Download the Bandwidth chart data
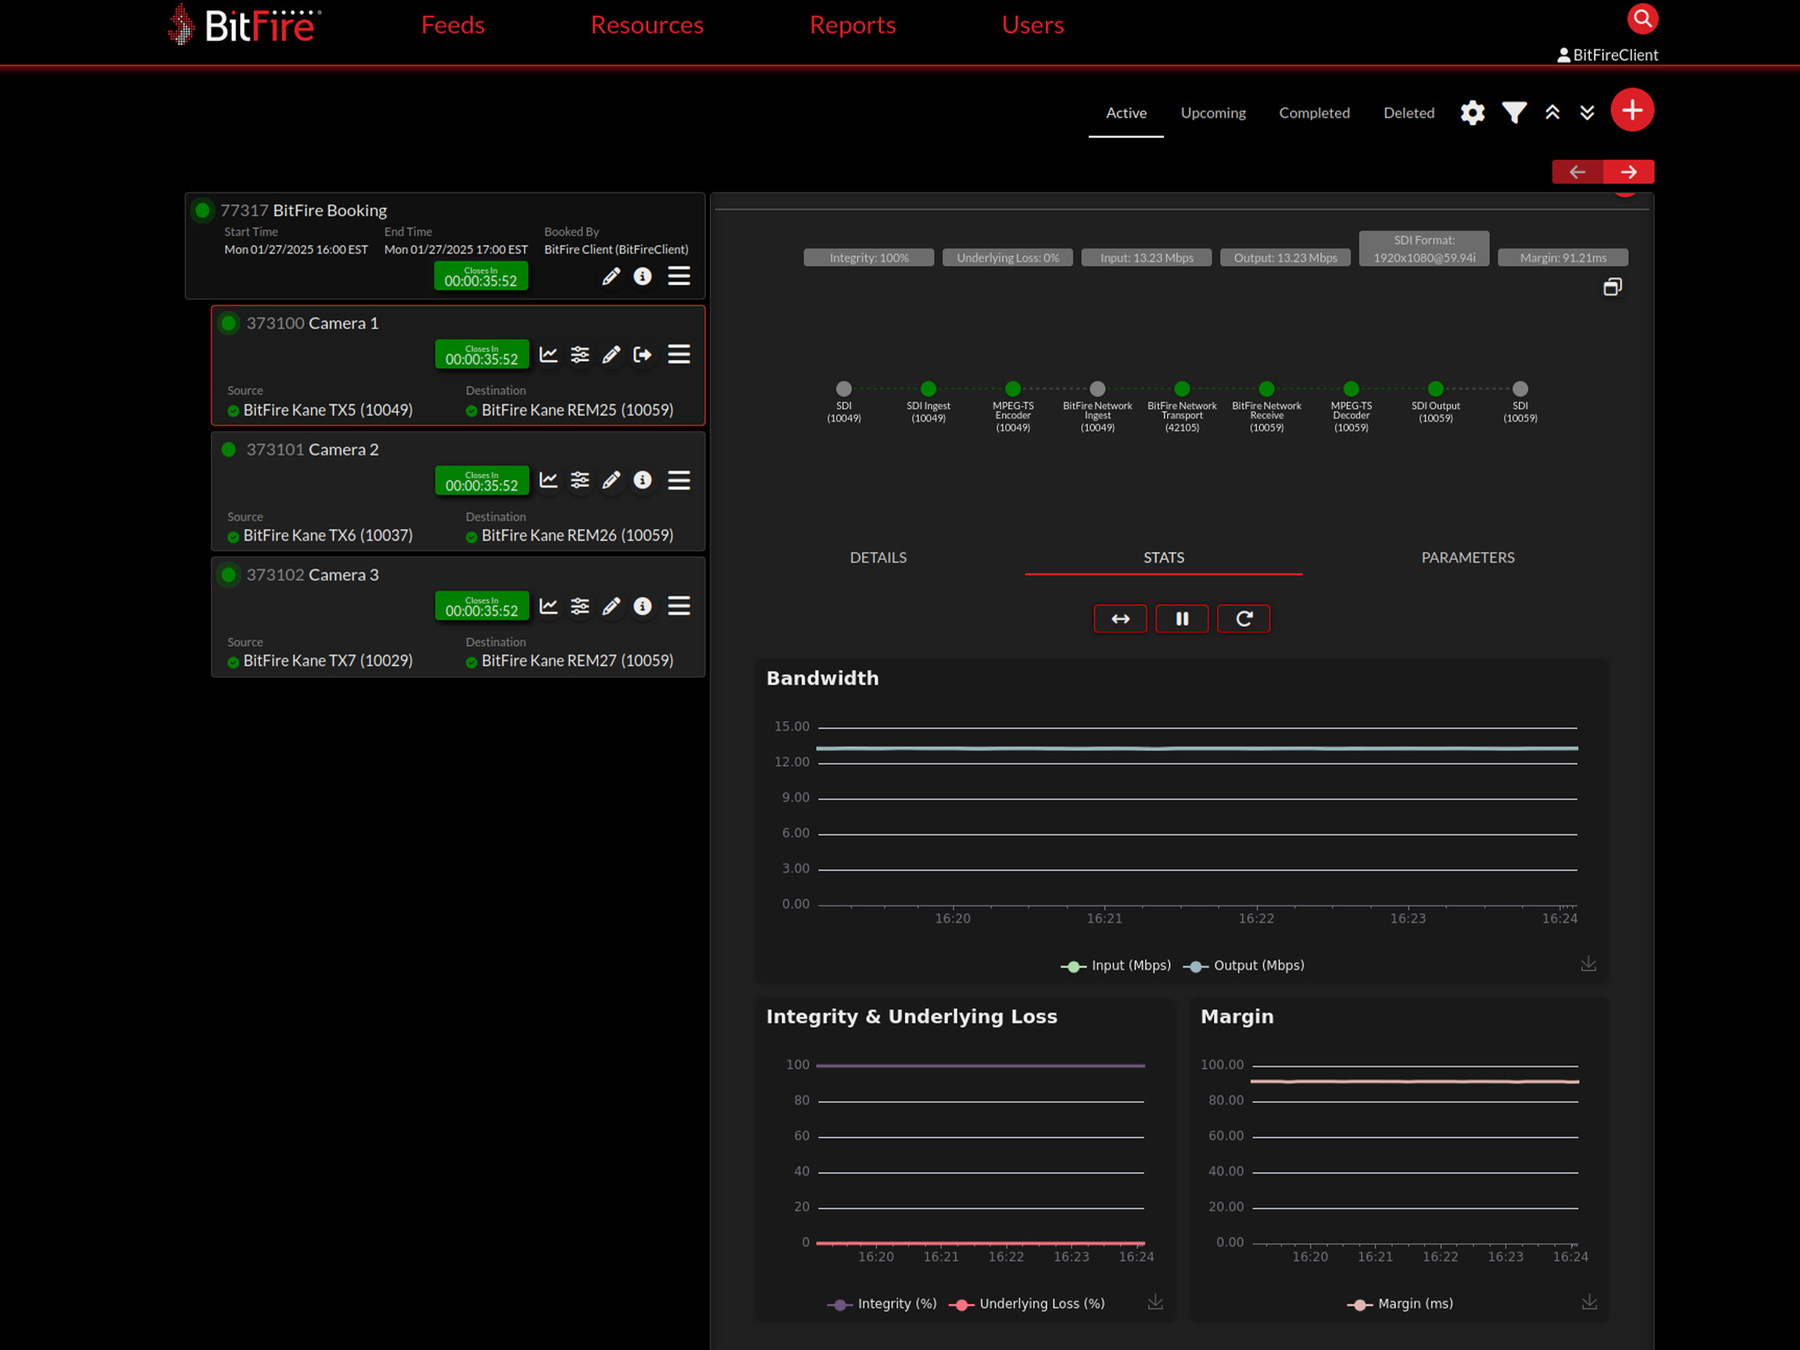This screenshot has height=1350, width=1800. (1588, 963)
